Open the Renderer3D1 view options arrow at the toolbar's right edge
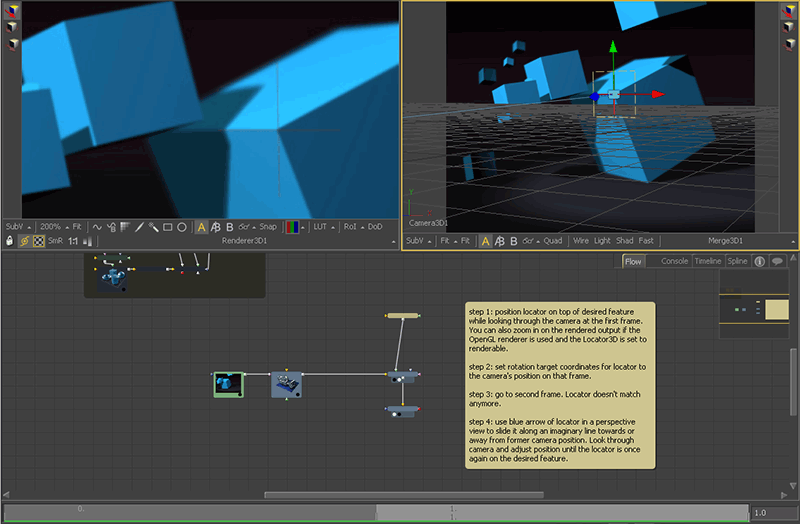This screenshot has height=524, width=800. coord(393,242)
